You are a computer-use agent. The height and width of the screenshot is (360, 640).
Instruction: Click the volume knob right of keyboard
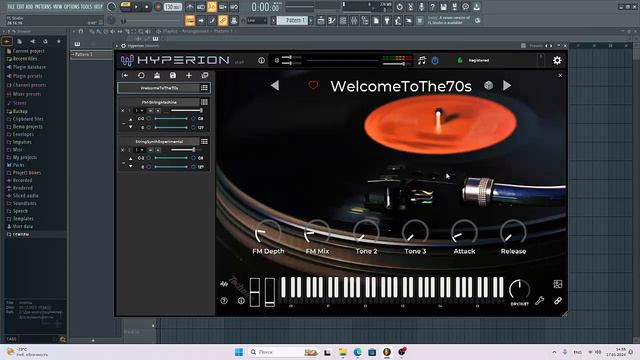tap(519, 289)
